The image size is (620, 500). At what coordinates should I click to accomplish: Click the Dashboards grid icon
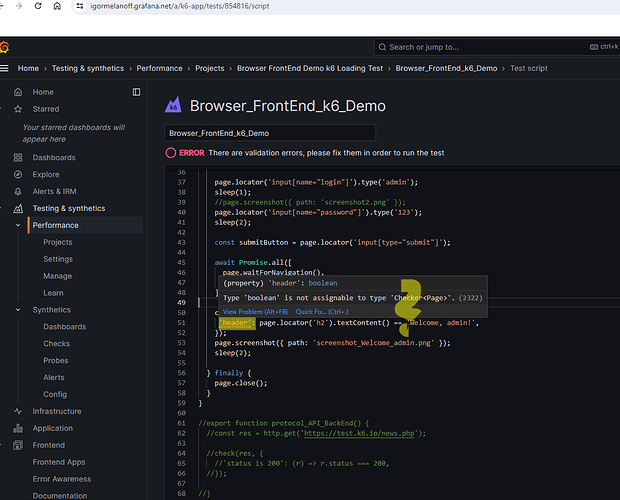(18, 158)
